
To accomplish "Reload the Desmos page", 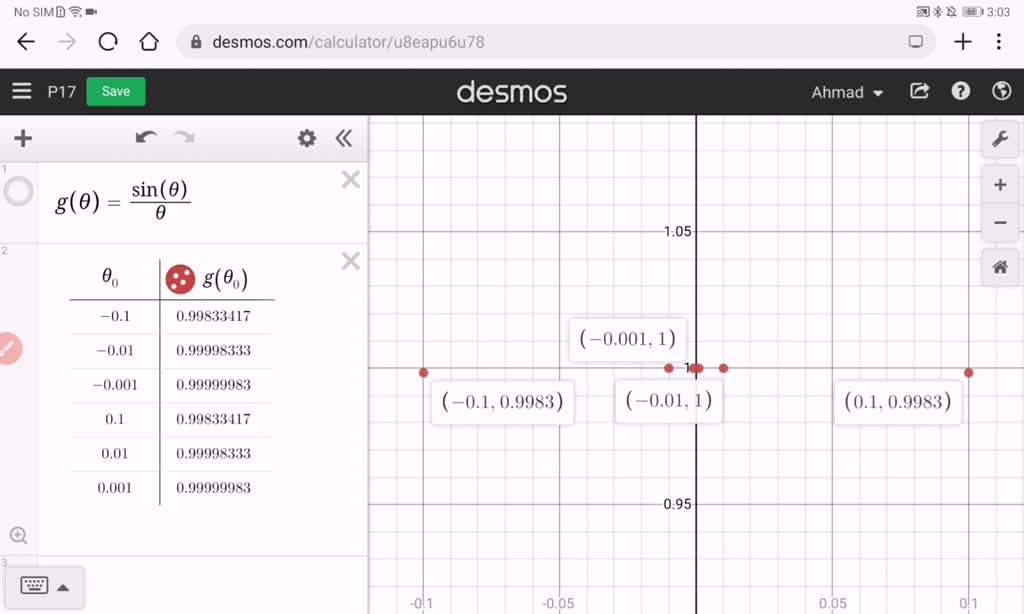I will coord(108,42).
